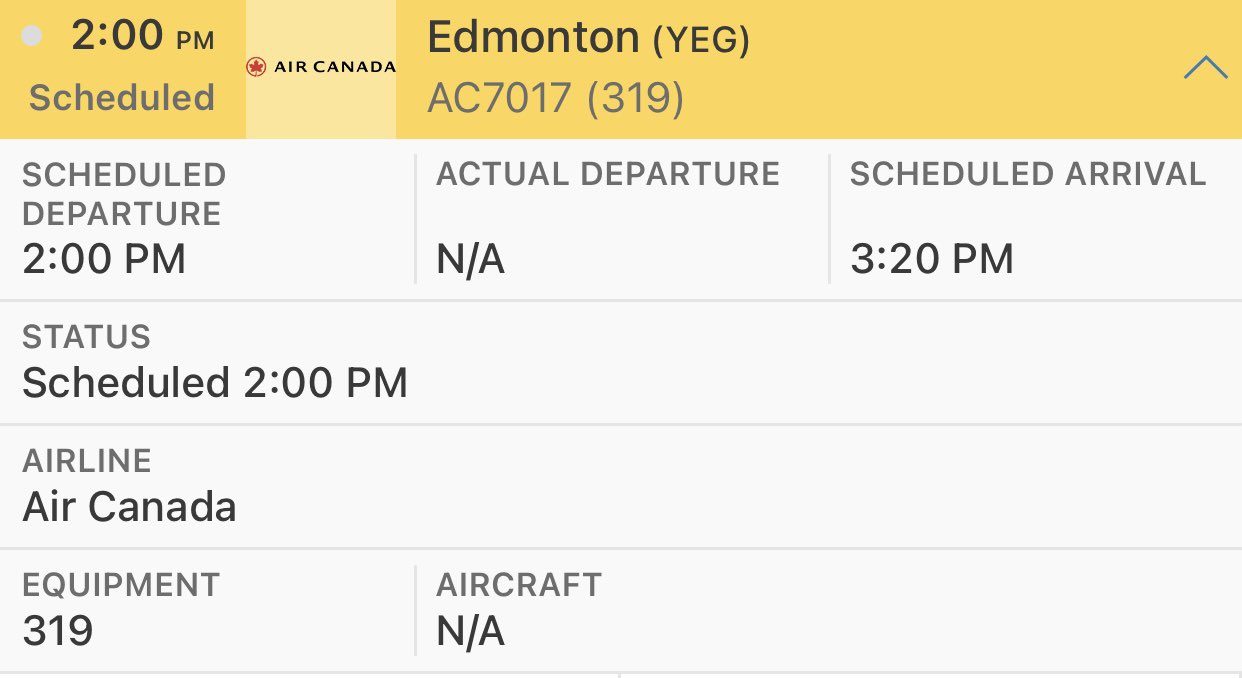This screenshot has height=678, width=1242.
Task: Tap the AIRLINE heading label
Action: point(87,461)
